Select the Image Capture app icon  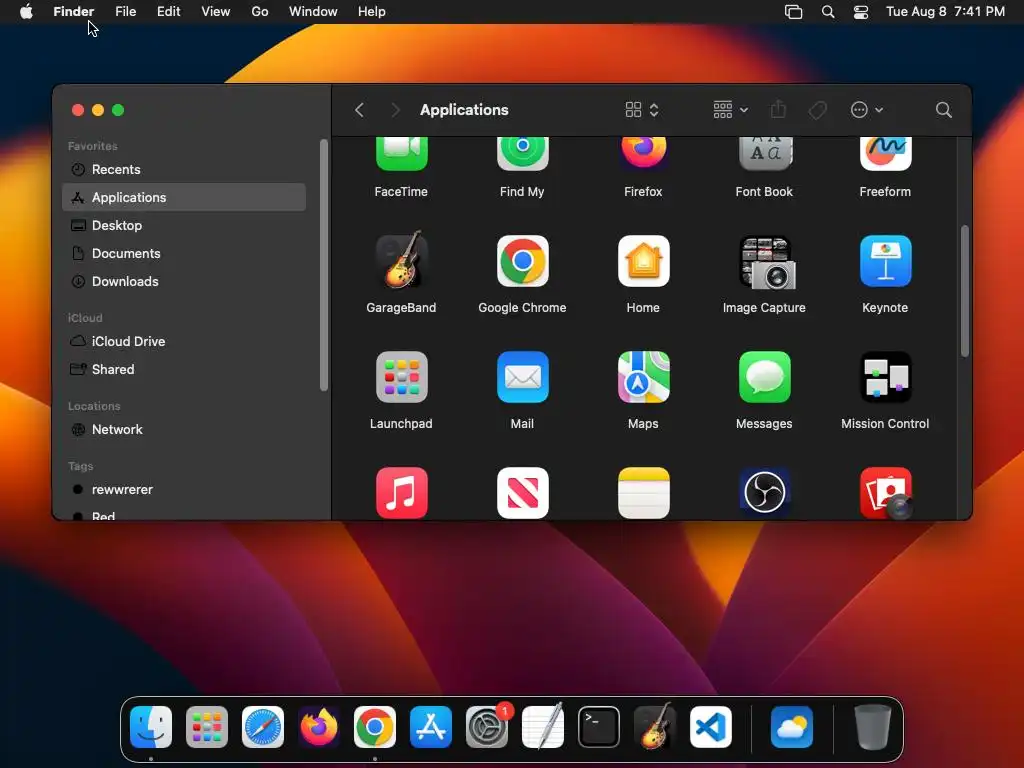pyautogui.click(x=765, y=263)
